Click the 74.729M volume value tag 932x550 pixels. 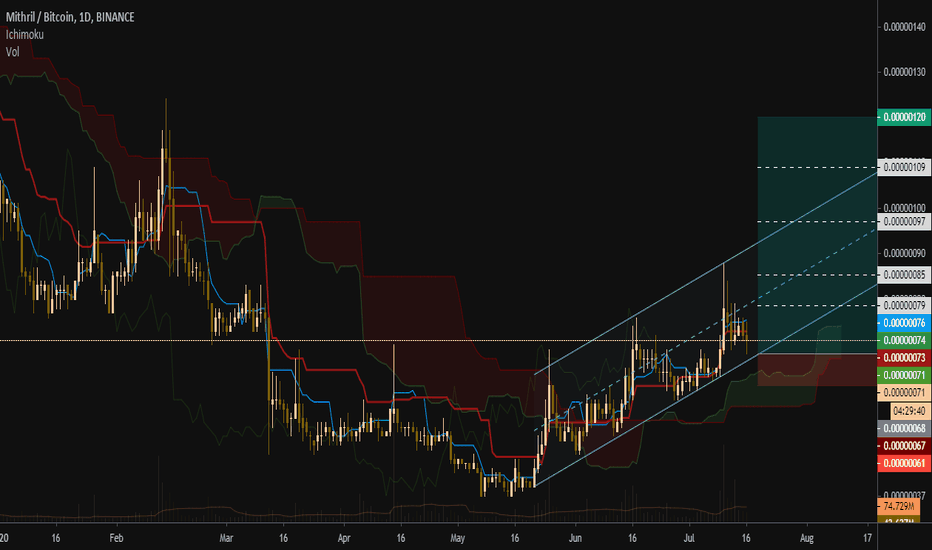[x=898, y=507]
